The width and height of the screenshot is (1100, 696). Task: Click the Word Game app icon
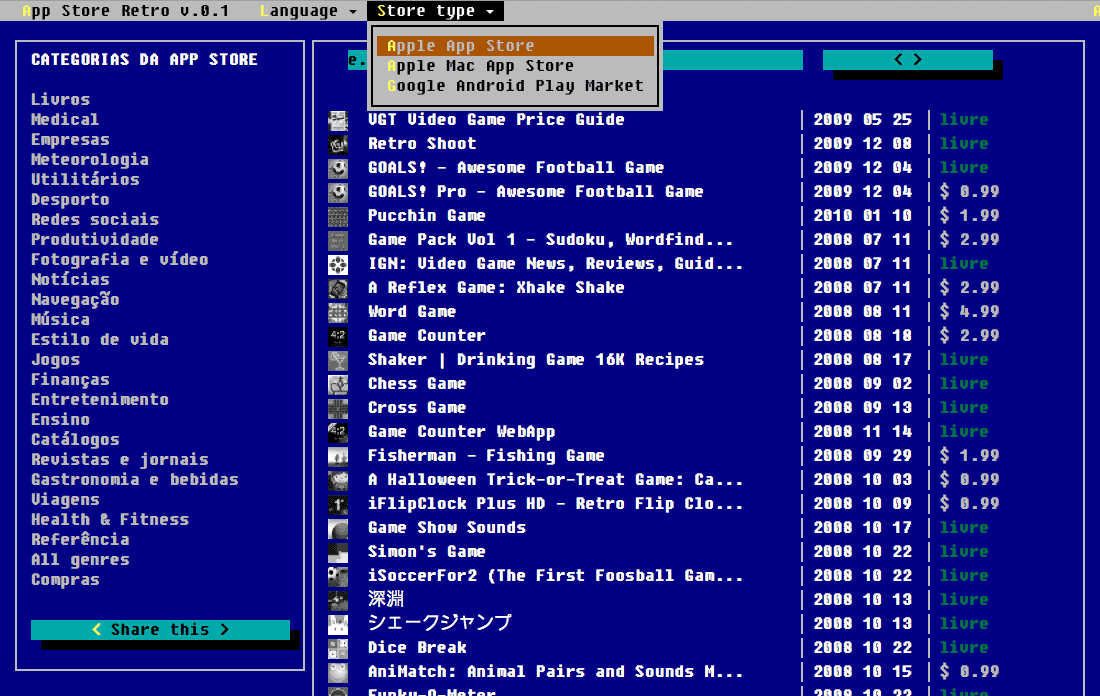tap(338, 312)
